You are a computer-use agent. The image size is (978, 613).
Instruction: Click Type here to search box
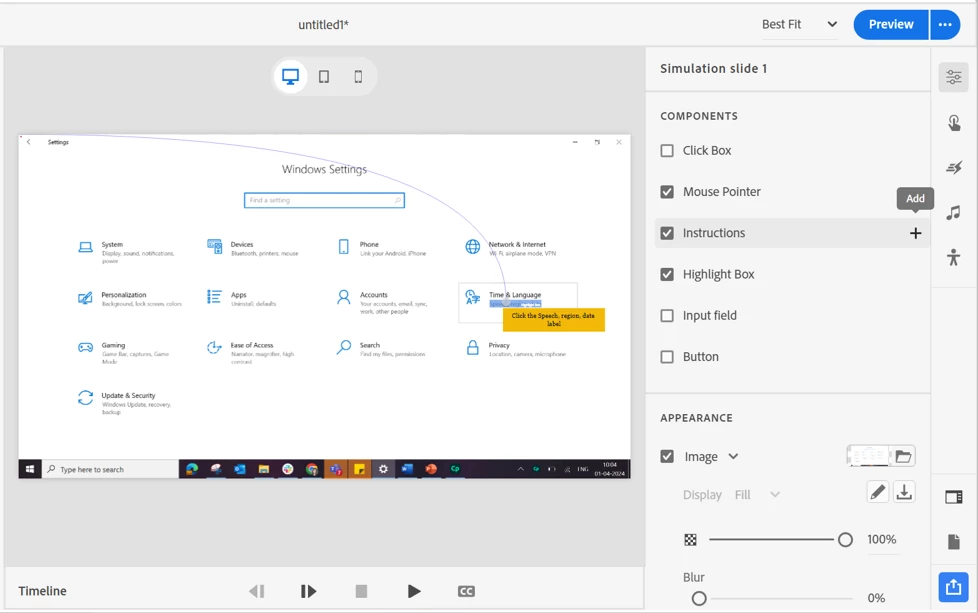pyautogui.click(x=110, y=470)
